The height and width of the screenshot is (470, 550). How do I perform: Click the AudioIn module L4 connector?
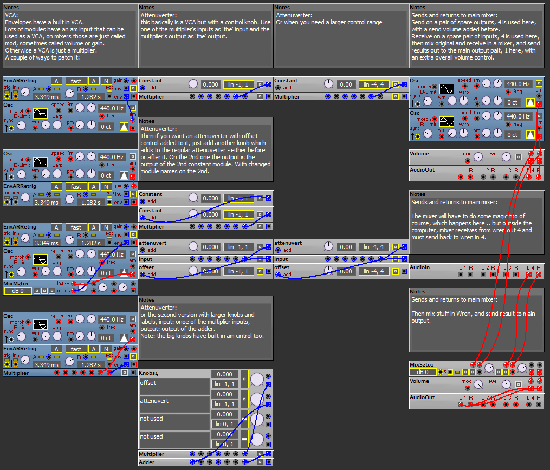(528, 275)
